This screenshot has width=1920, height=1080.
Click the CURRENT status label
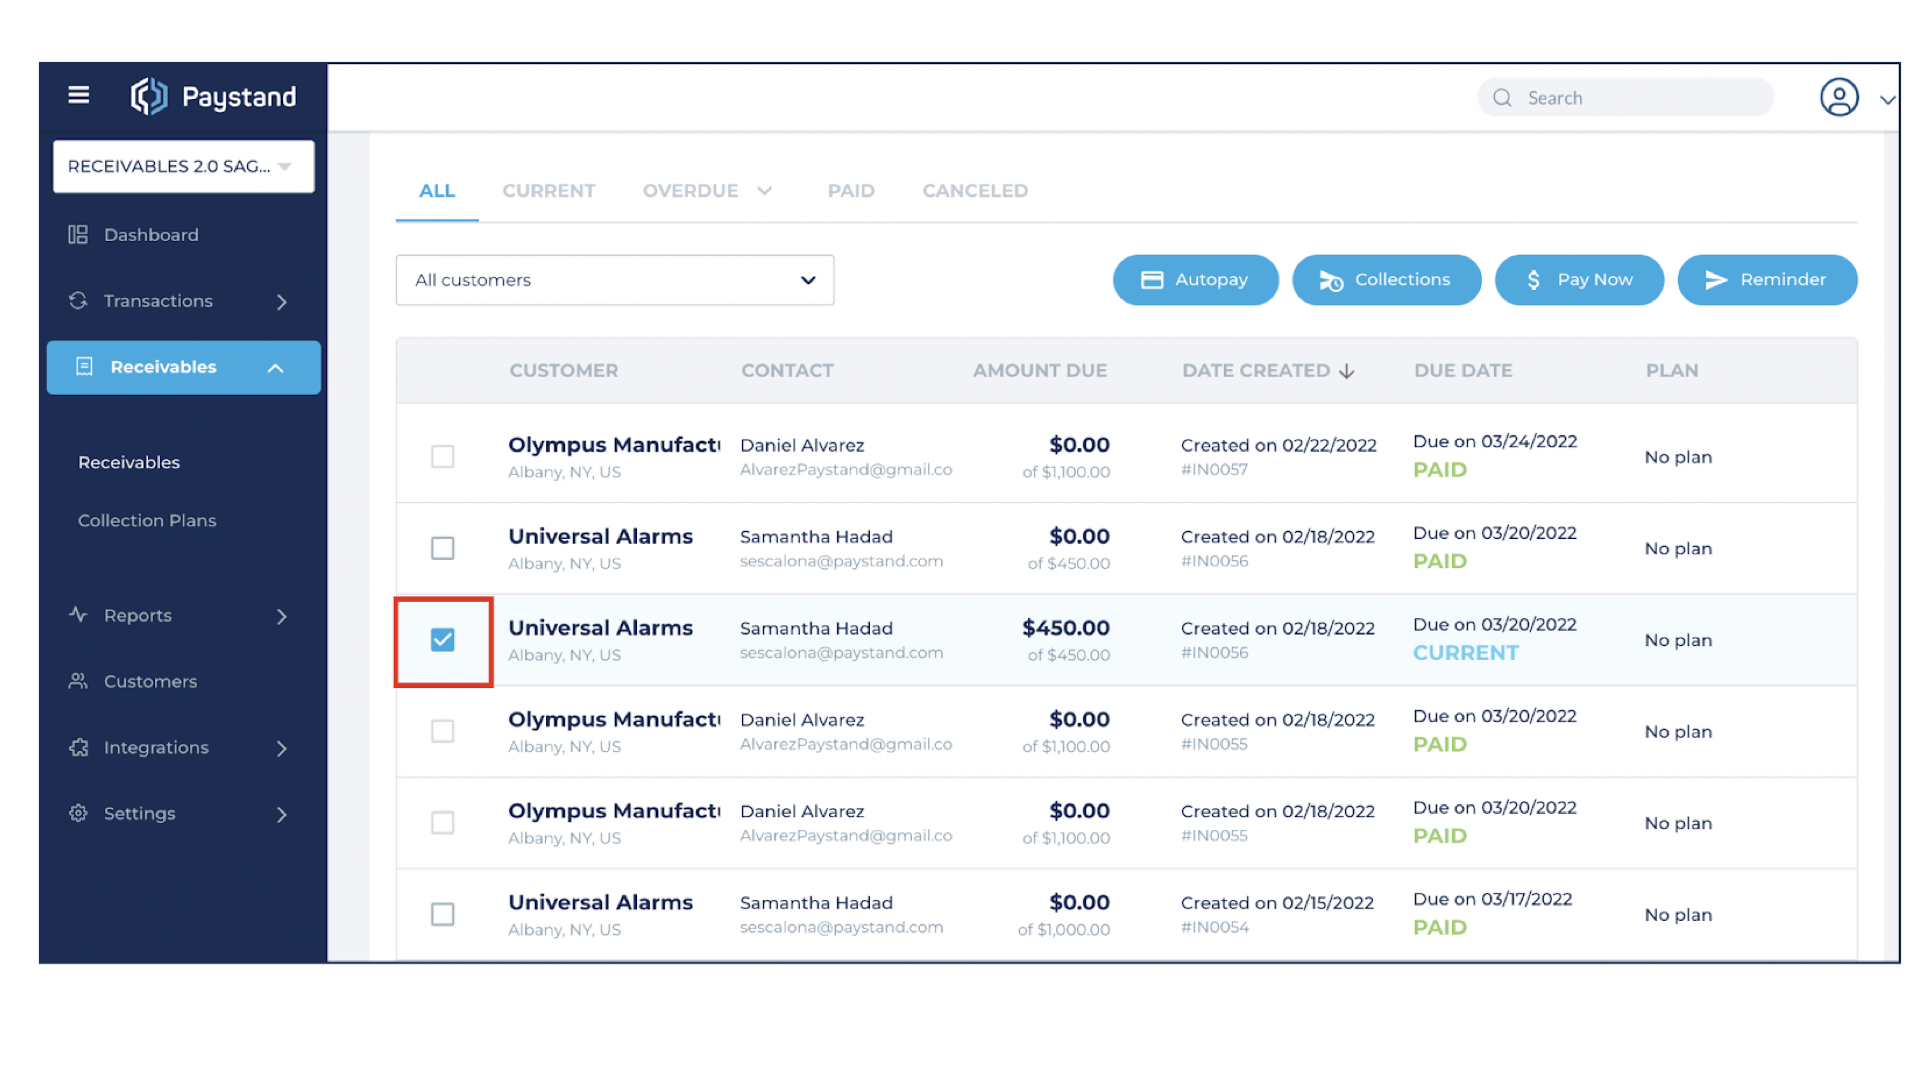coord(1465,653)
